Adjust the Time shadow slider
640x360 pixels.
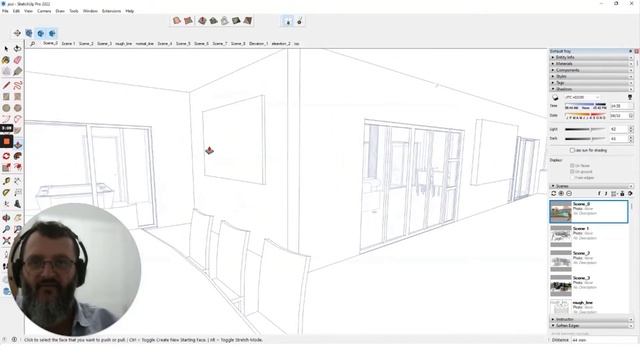[x=586, y=104]
